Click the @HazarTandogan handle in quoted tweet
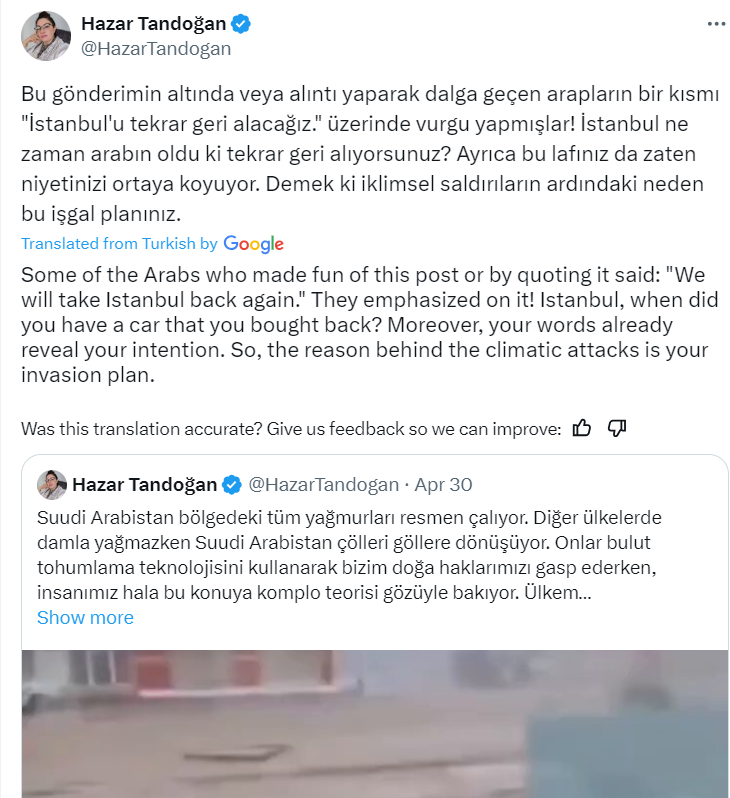Screen dimensions: 730x798 323,484
